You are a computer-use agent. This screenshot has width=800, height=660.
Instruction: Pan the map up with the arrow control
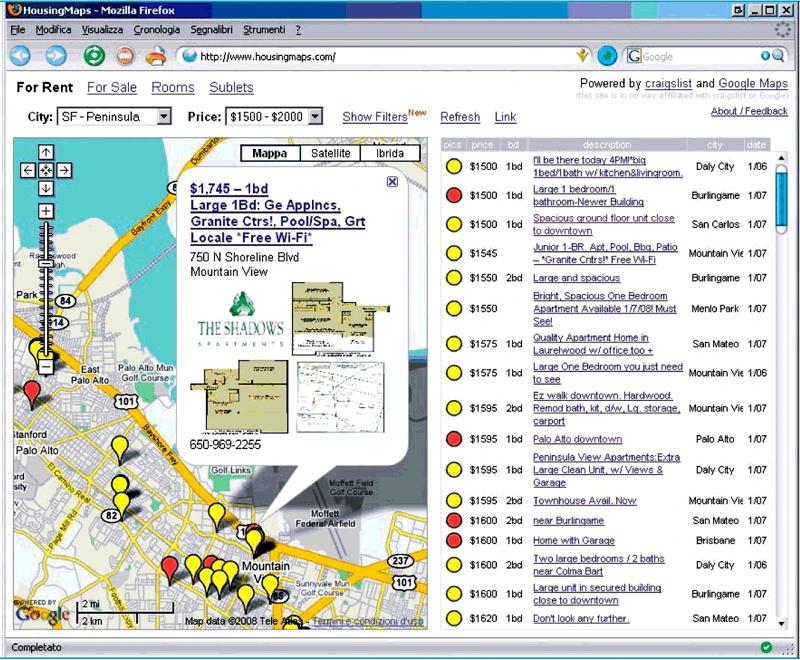click(46, 152)
